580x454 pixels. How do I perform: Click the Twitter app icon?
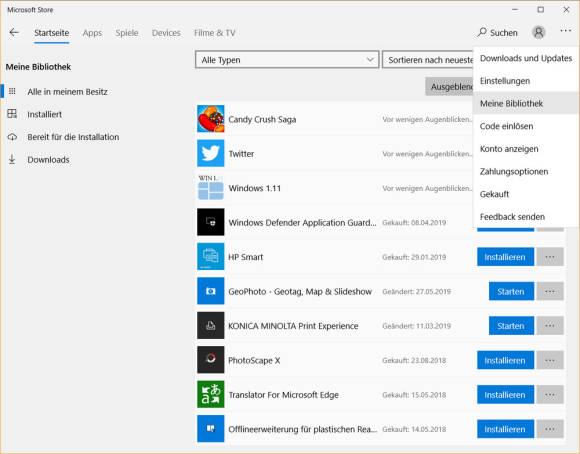point(210,153)
